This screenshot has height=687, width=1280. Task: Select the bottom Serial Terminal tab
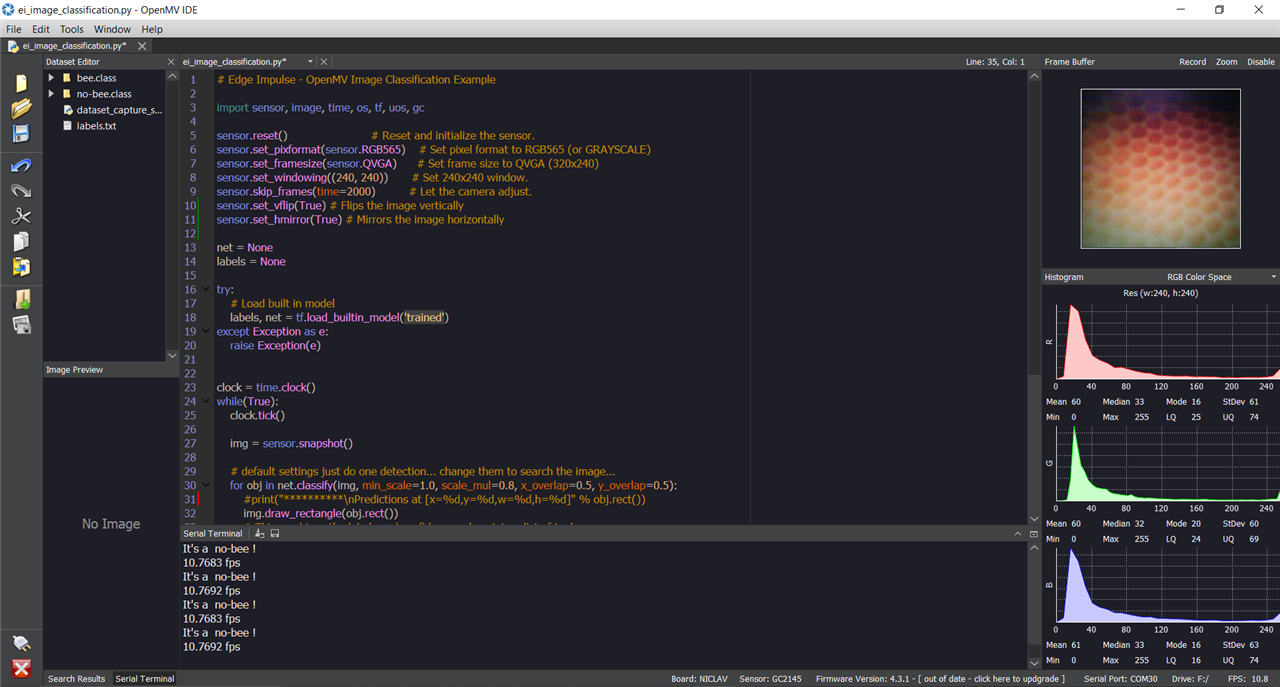[145, 679]
